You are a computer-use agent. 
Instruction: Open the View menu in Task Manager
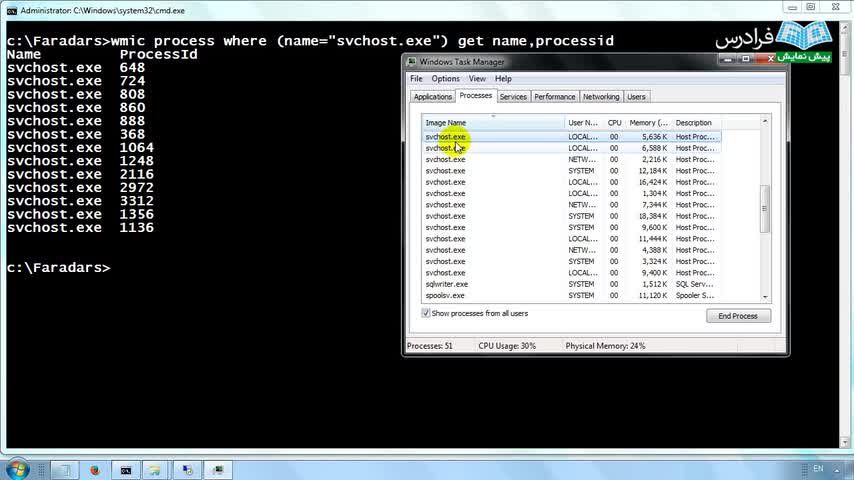point(477,78)
